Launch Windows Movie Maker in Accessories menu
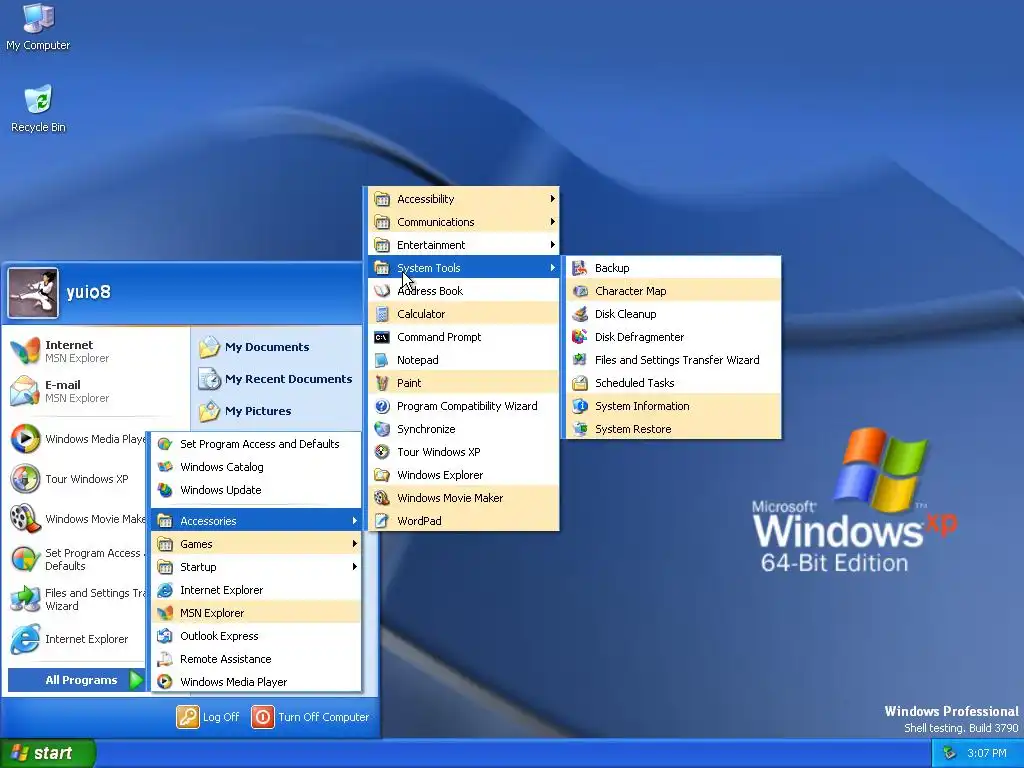Viewport: 1024px width, 768px height. (464, 498)
